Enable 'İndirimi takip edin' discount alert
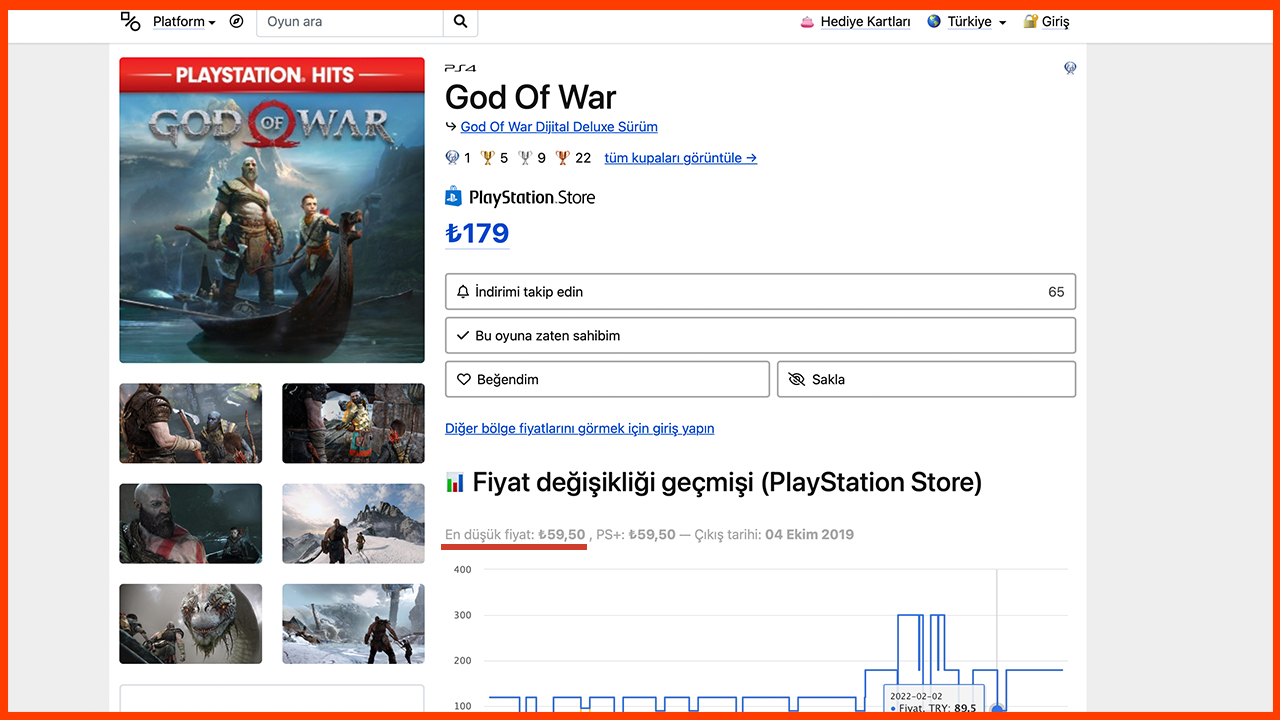The image size is (1280, 720). 760,292
